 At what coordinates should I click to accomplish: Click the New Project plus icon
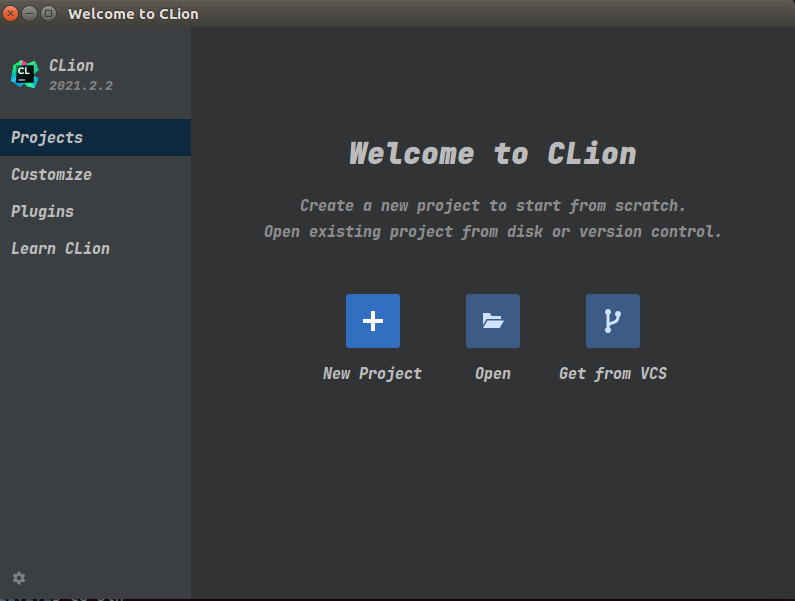(x=373, y=321)
